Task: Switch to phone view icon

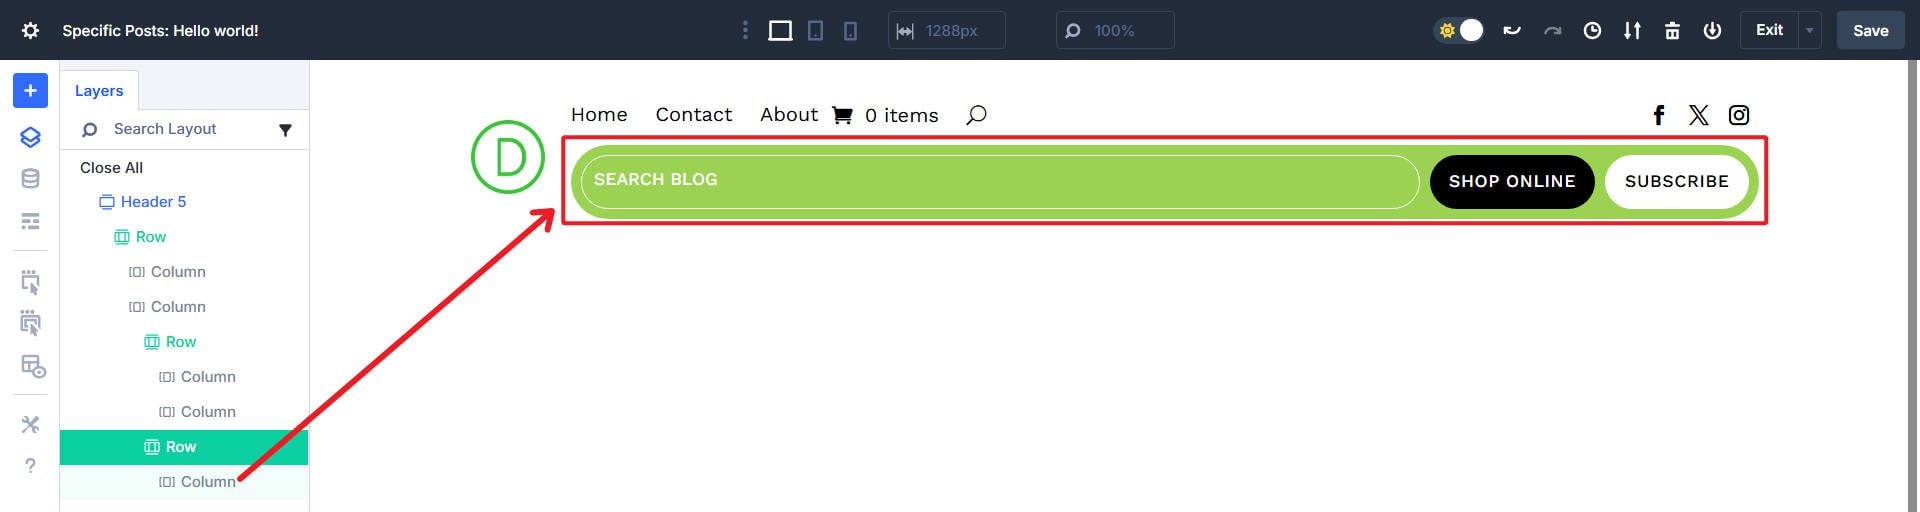Action: [x=850, y=31]
